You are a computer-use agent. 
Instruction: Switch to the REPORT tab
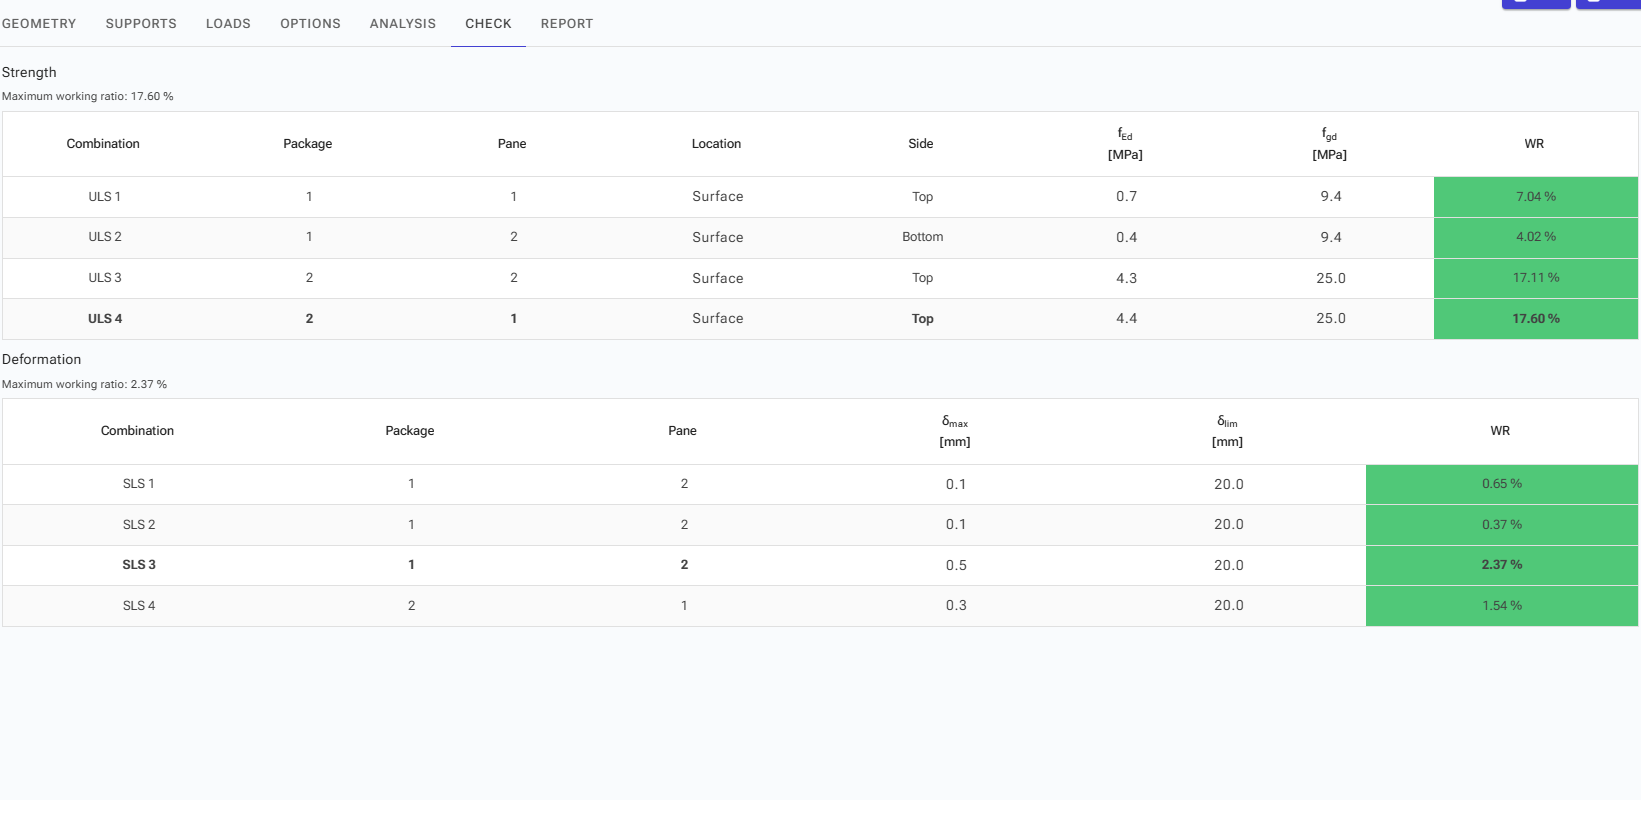(x=566, y=23)
